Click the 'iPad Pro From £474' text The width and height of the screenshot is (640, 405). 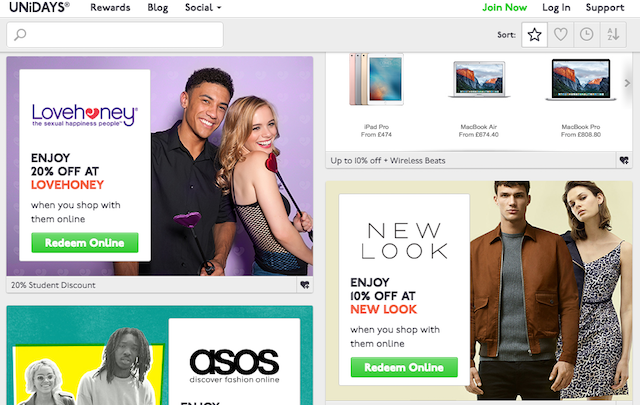pyautogui.click(x=376, y=131)
